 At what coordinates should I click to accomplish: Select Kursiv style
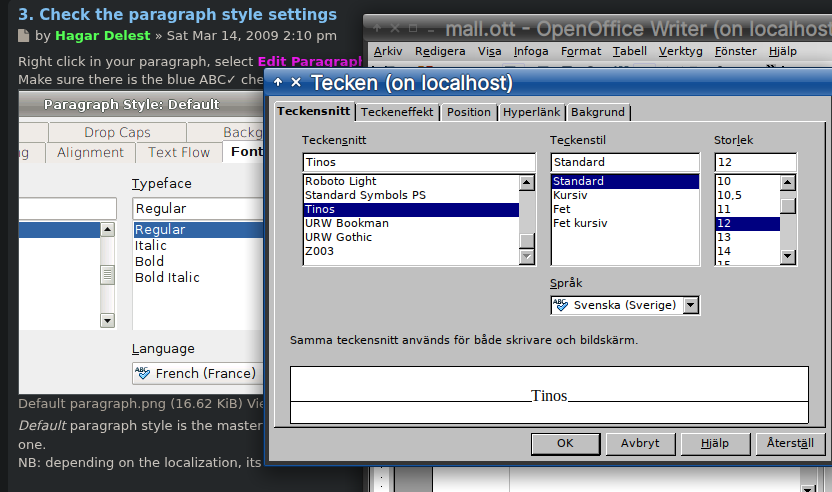[x=625, y=195]
